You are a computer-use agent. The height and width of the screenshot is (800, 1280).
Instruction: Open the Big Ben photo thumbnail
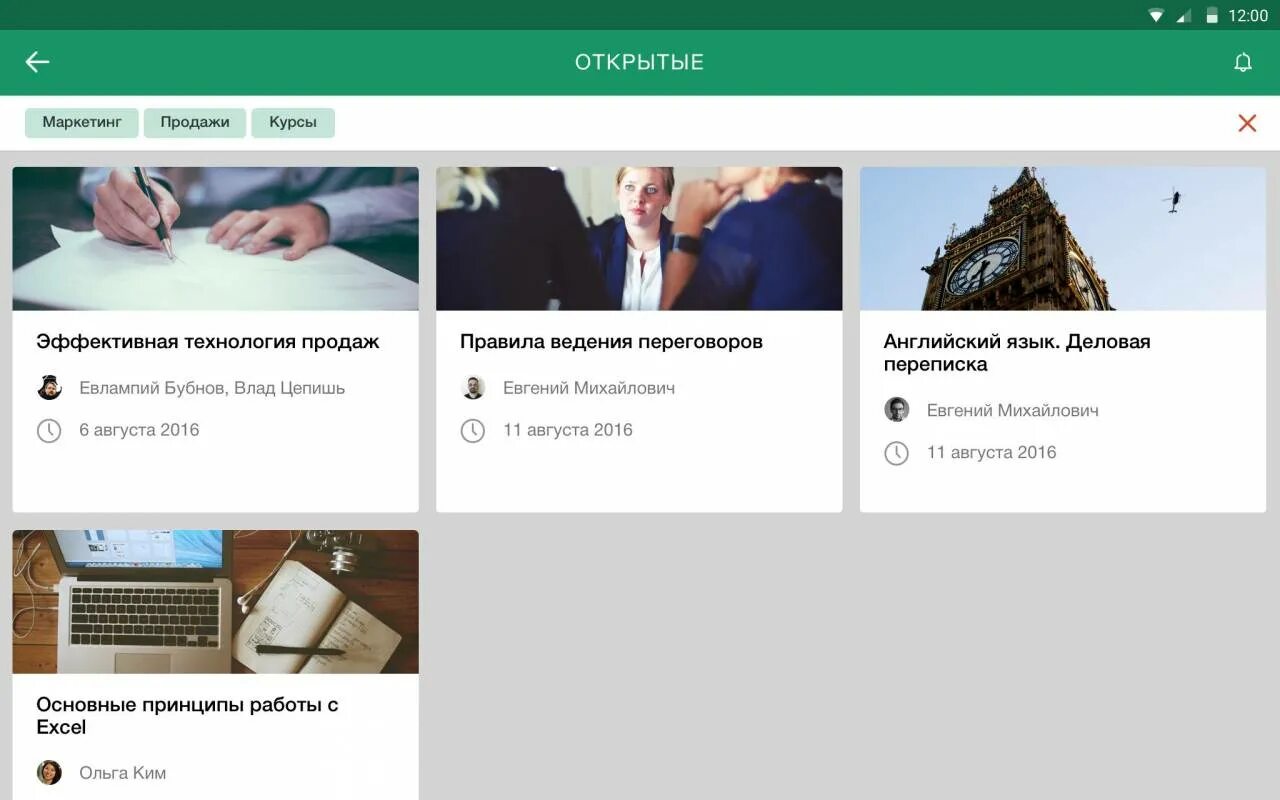(1063, 239)
